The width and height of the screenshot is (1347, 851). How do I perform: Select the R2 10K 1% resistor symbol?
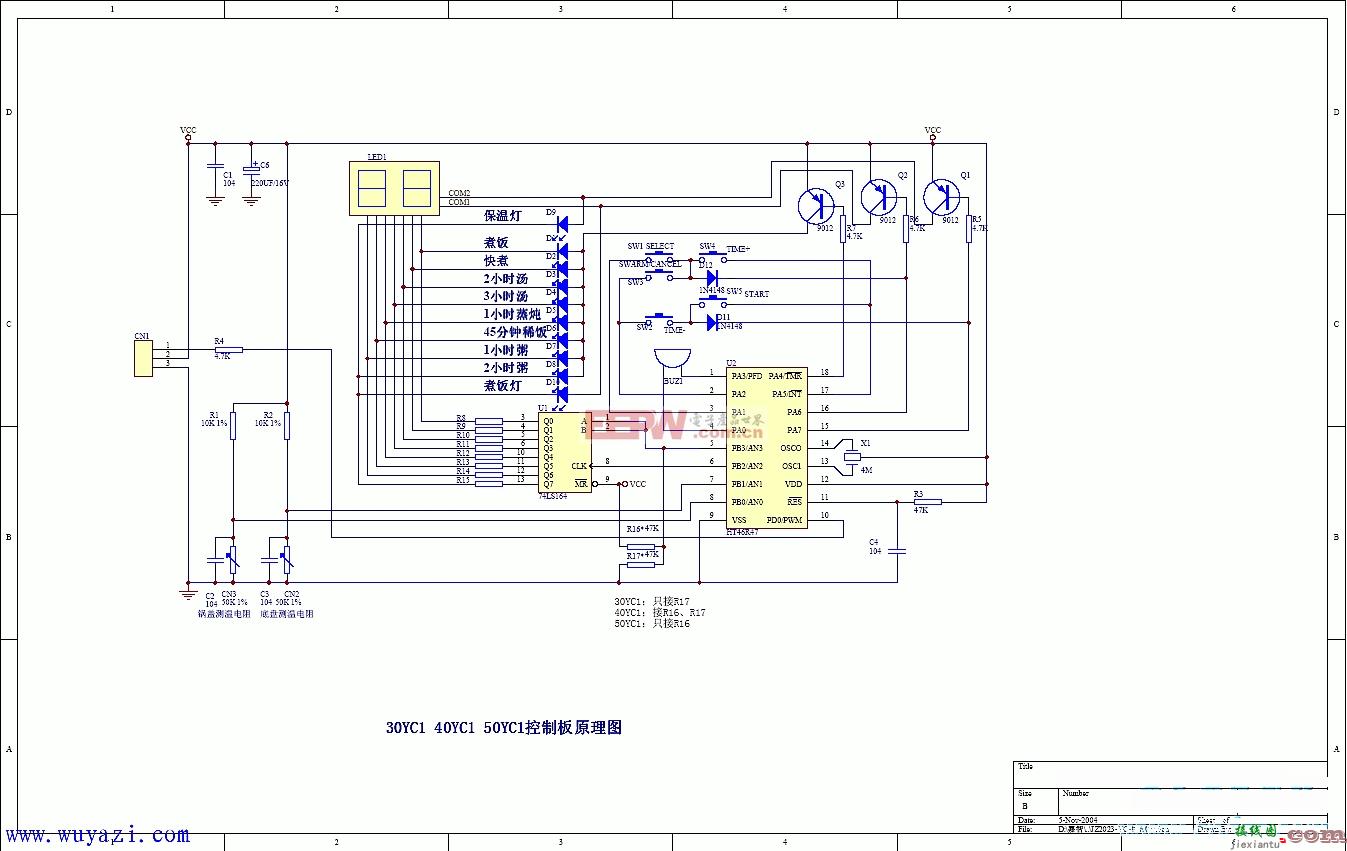286,425
